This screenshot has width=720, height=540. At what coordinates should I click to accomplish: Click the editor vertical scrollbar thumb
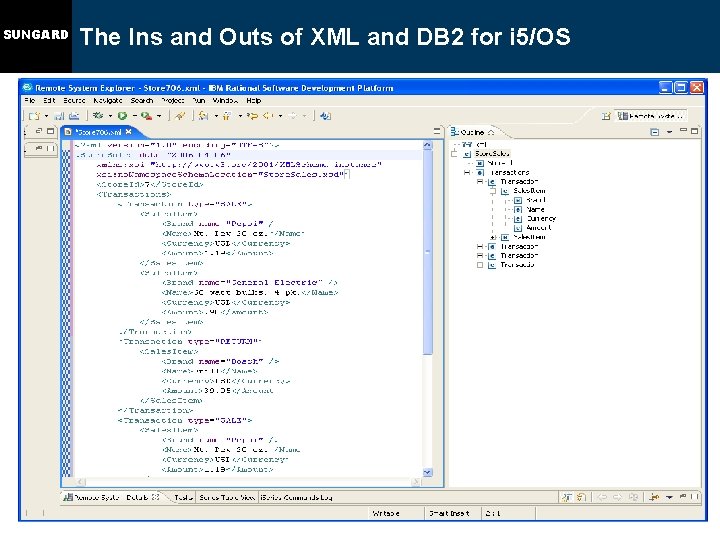coord(428,252)
